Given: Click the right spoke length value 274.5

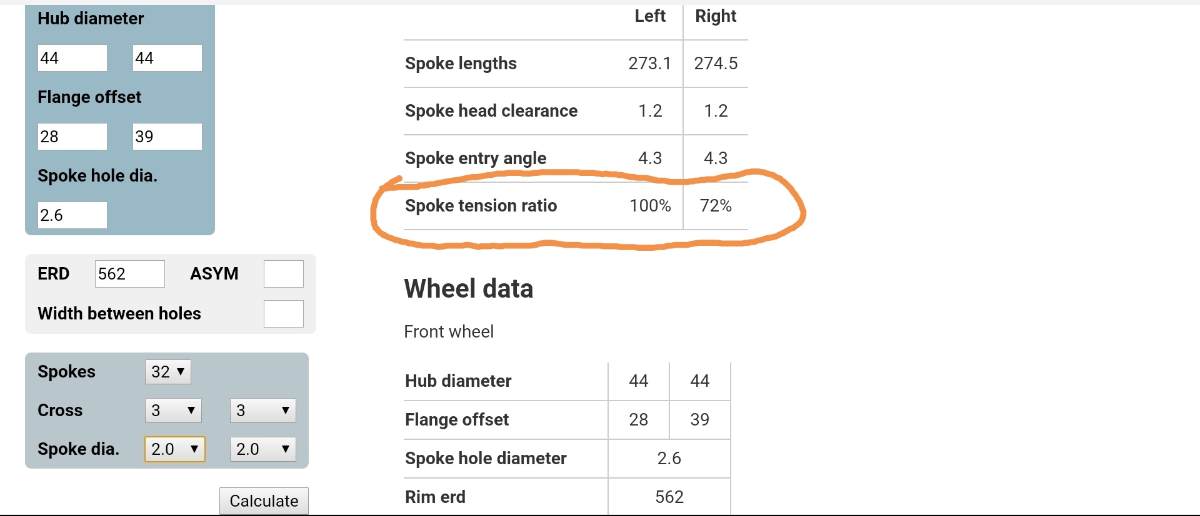Looking at the screenshot, I should pos(716,63).
